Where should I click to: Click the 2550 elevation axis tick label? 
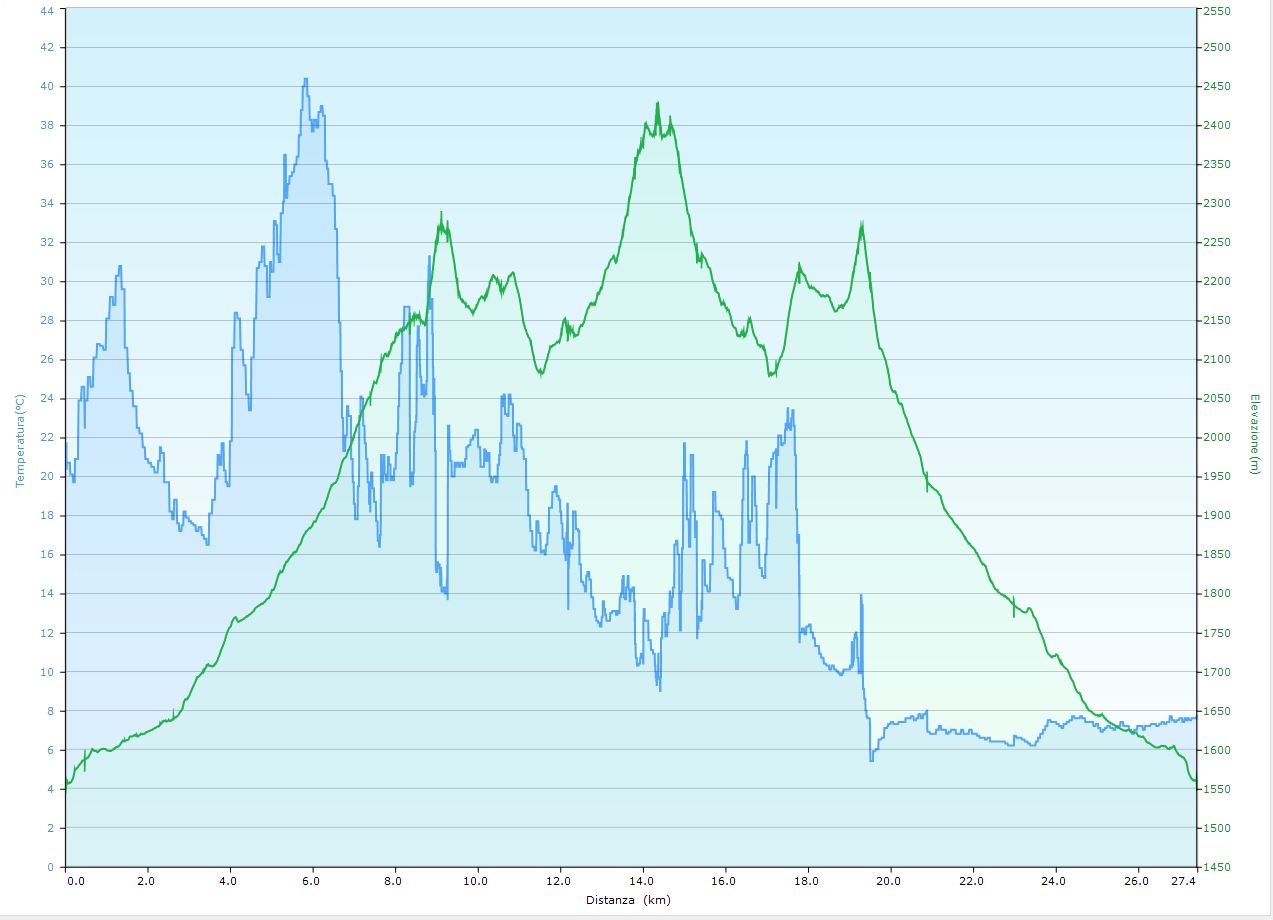pyautogui.click(x=1217, y=9)
